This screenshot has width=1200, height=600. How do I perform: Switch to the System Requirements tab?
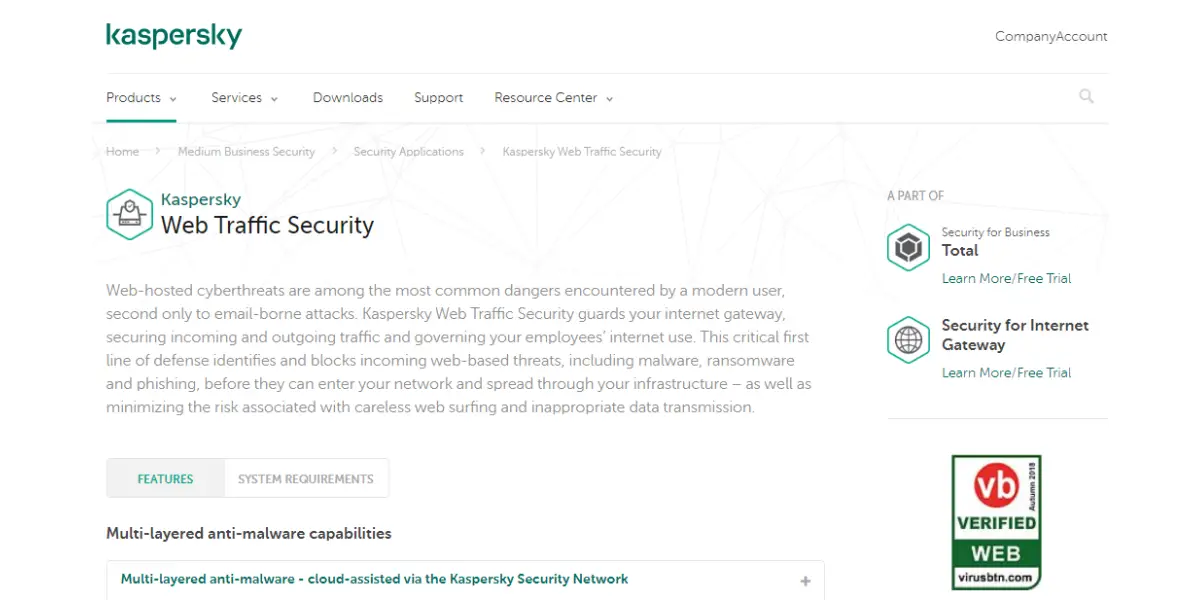pyautogui.click(x=306, y=479)
